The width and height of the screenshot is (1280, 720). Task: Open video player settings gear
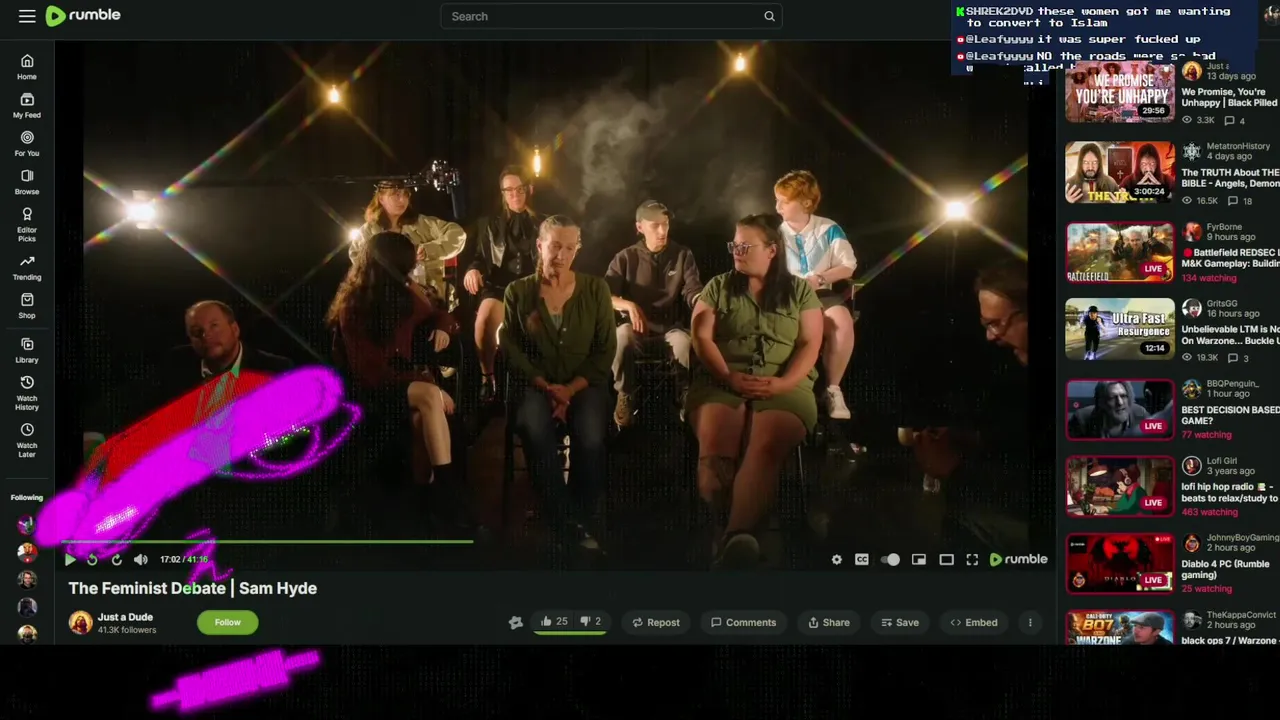(x=837, y=560)
